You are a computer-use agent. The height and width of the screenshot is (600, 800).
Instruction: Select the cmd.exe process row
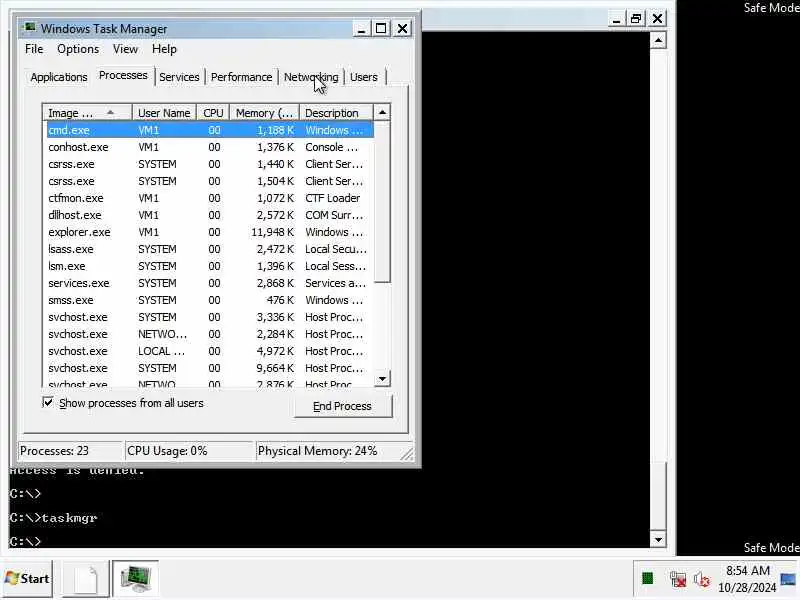[x=210, y=130]
